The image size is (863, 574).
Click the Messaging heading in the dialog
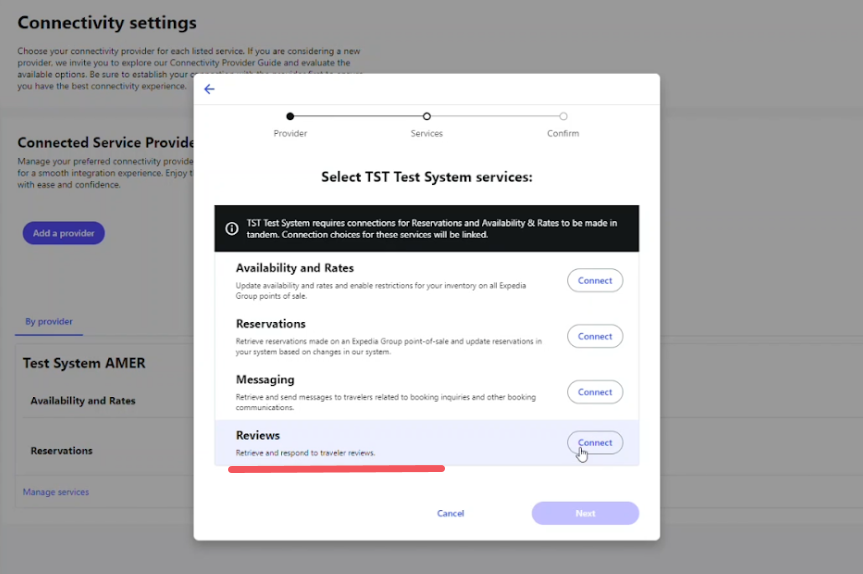pos(265,380)
